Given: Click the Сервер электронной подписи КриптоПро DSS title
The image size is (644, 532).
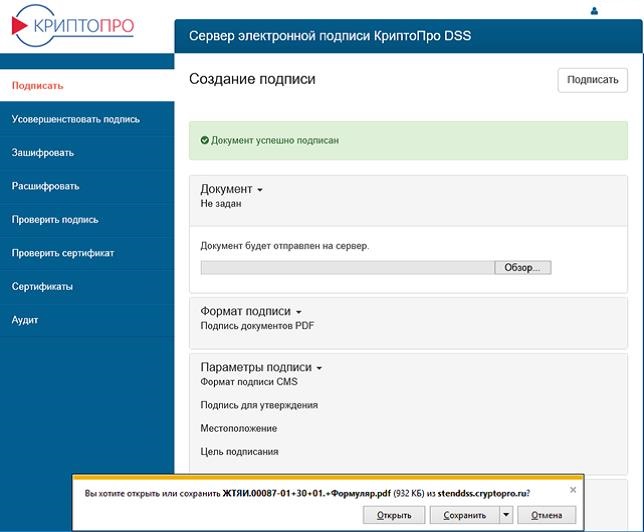Looking at the screenshot, I should click(x=330, y=36).
